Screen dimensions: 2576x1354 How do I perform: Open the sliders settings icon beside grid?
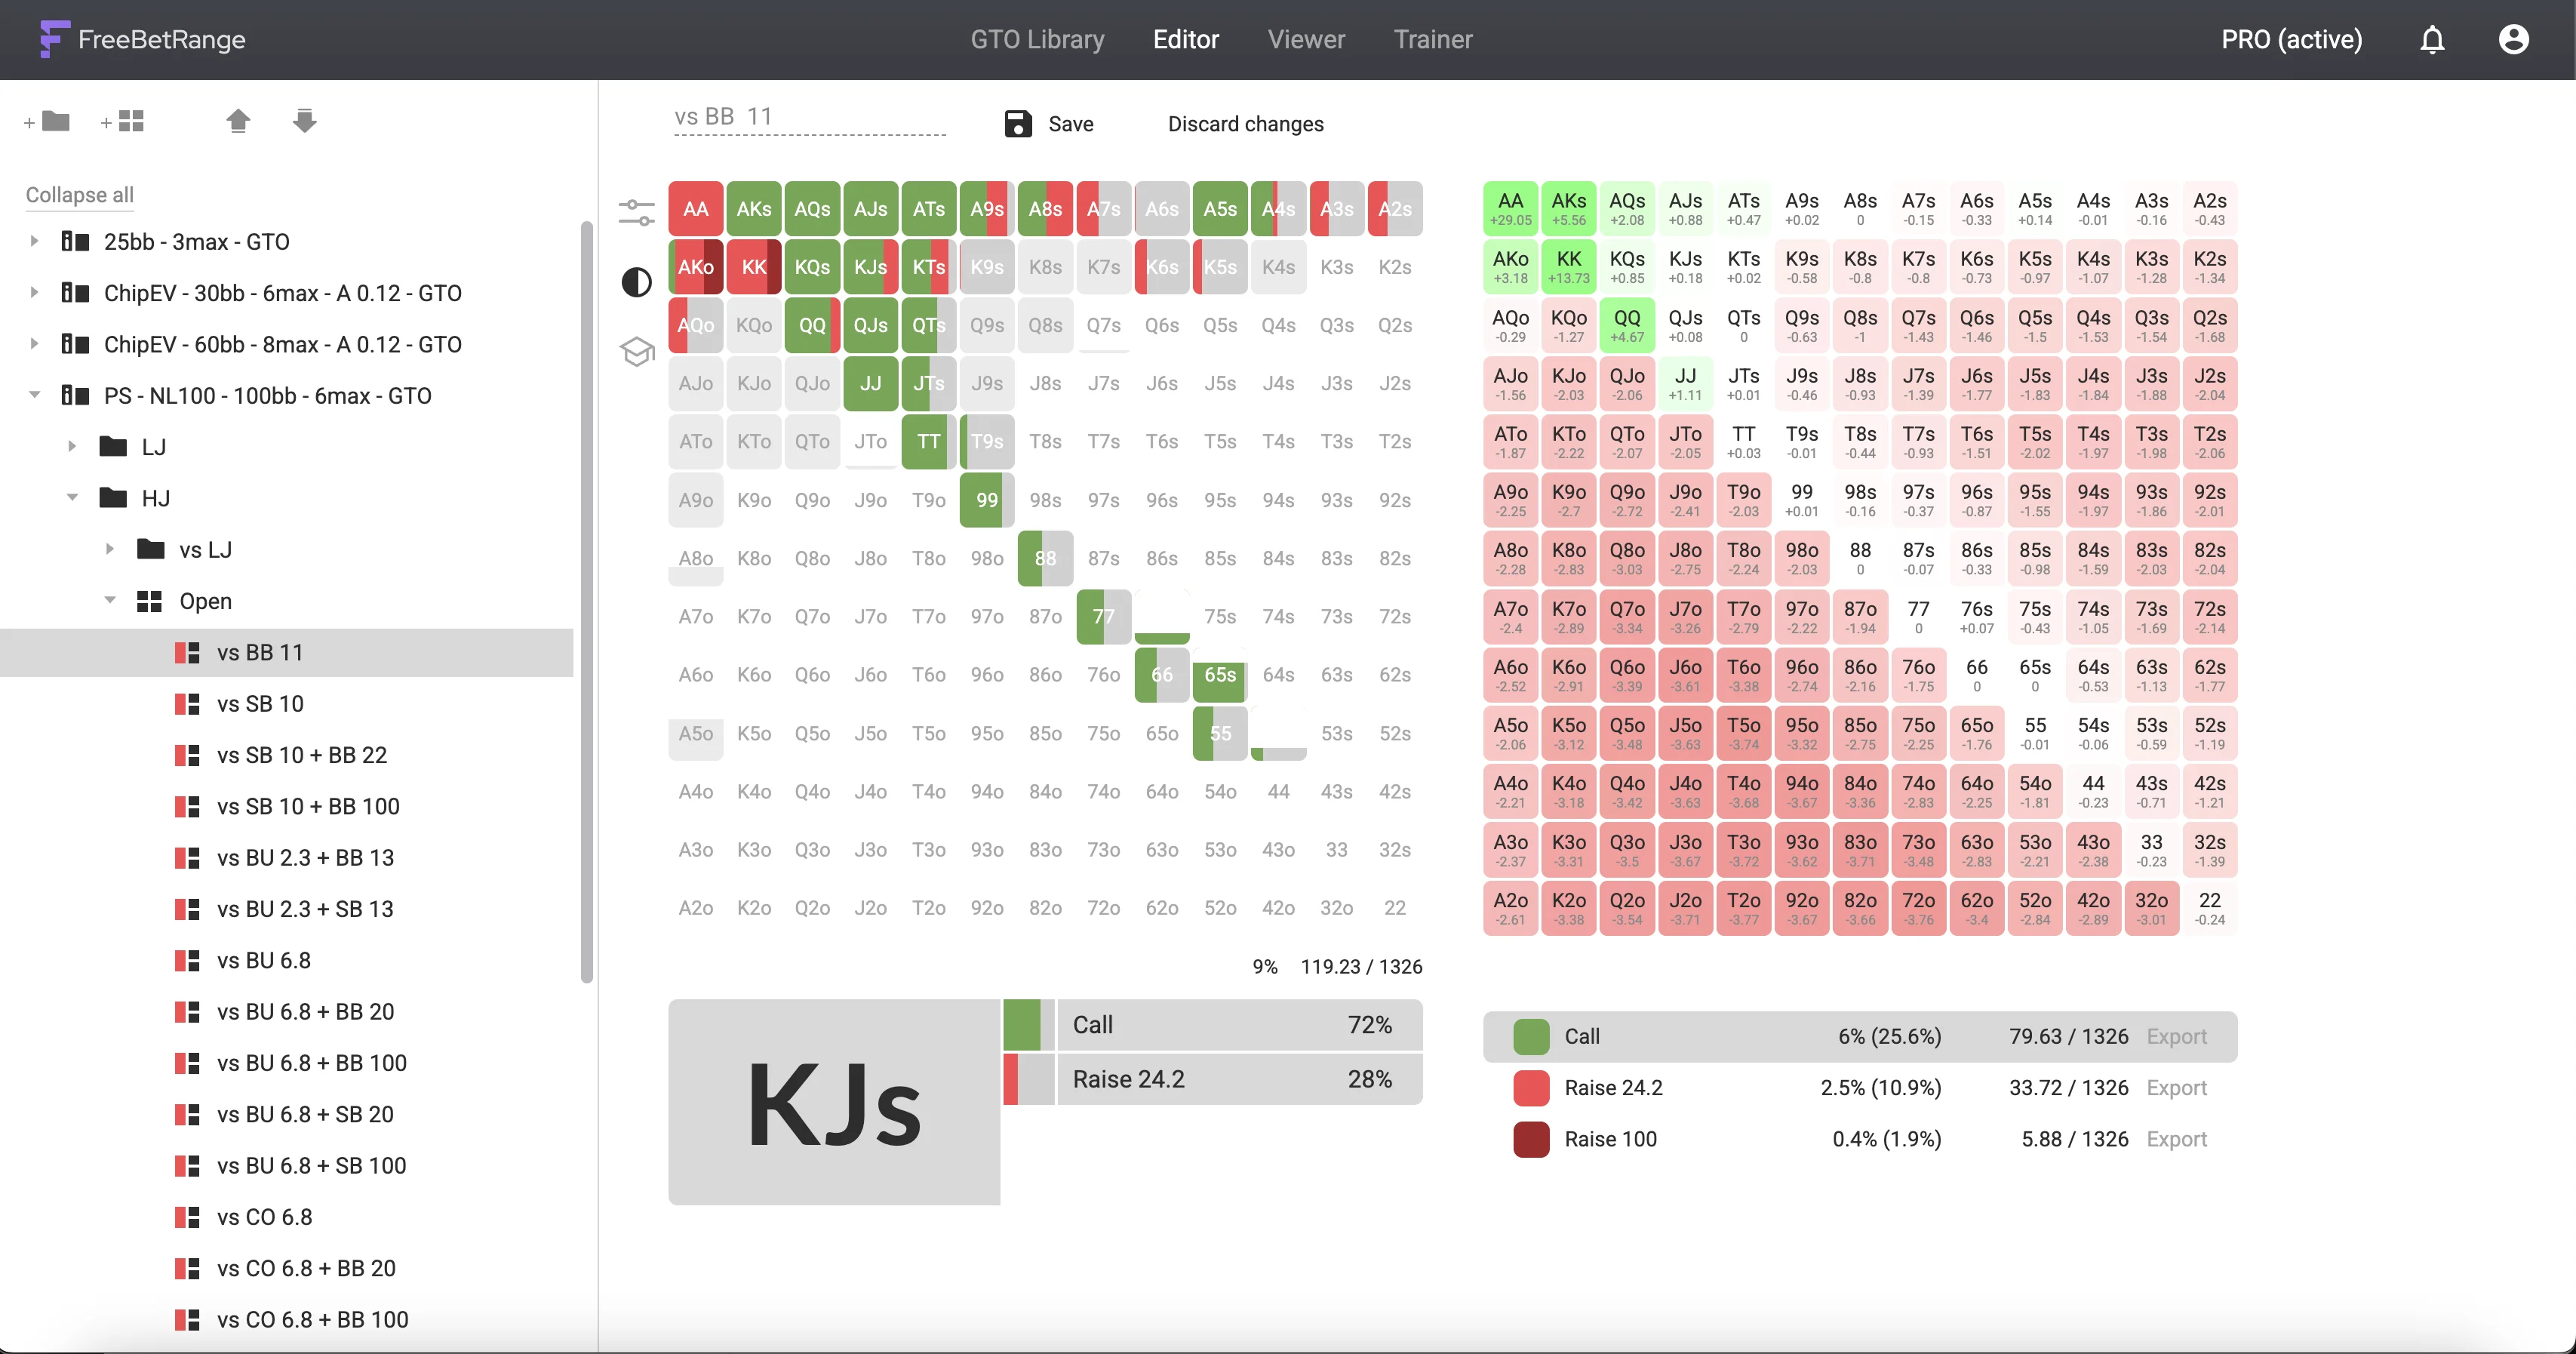[636, 212]
